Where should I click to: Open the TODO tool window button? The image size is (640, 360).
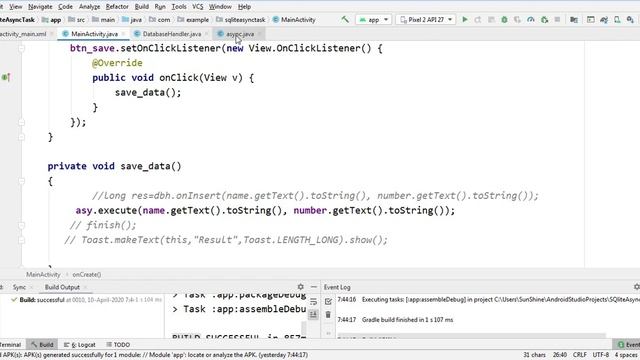click(118, 344)
